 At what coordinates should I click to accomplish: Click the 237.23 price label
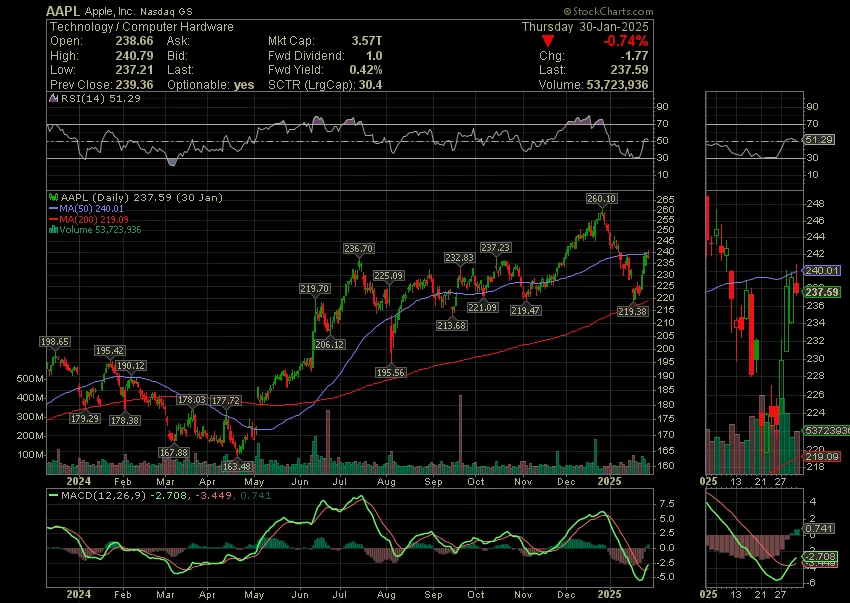pyautogui.click(x=495, y=247)
